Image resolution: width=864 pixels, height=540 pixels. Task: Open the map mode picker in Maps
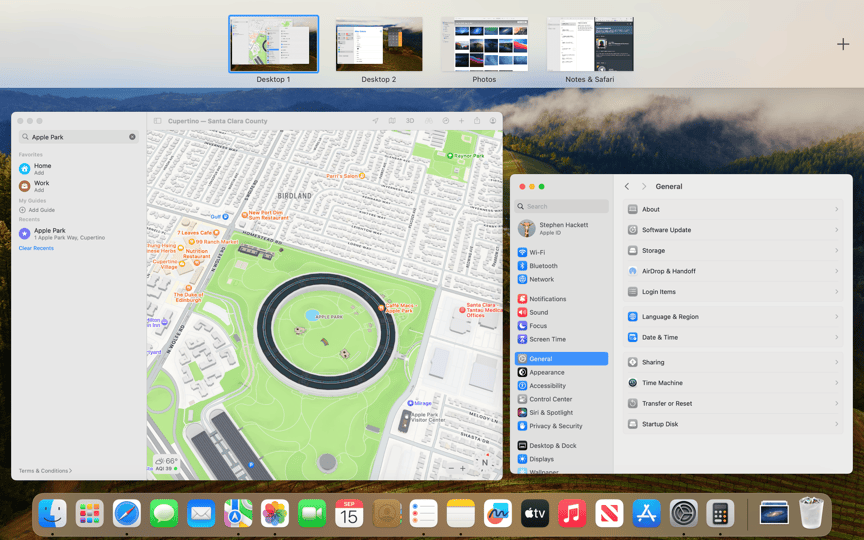coord(392,121)
